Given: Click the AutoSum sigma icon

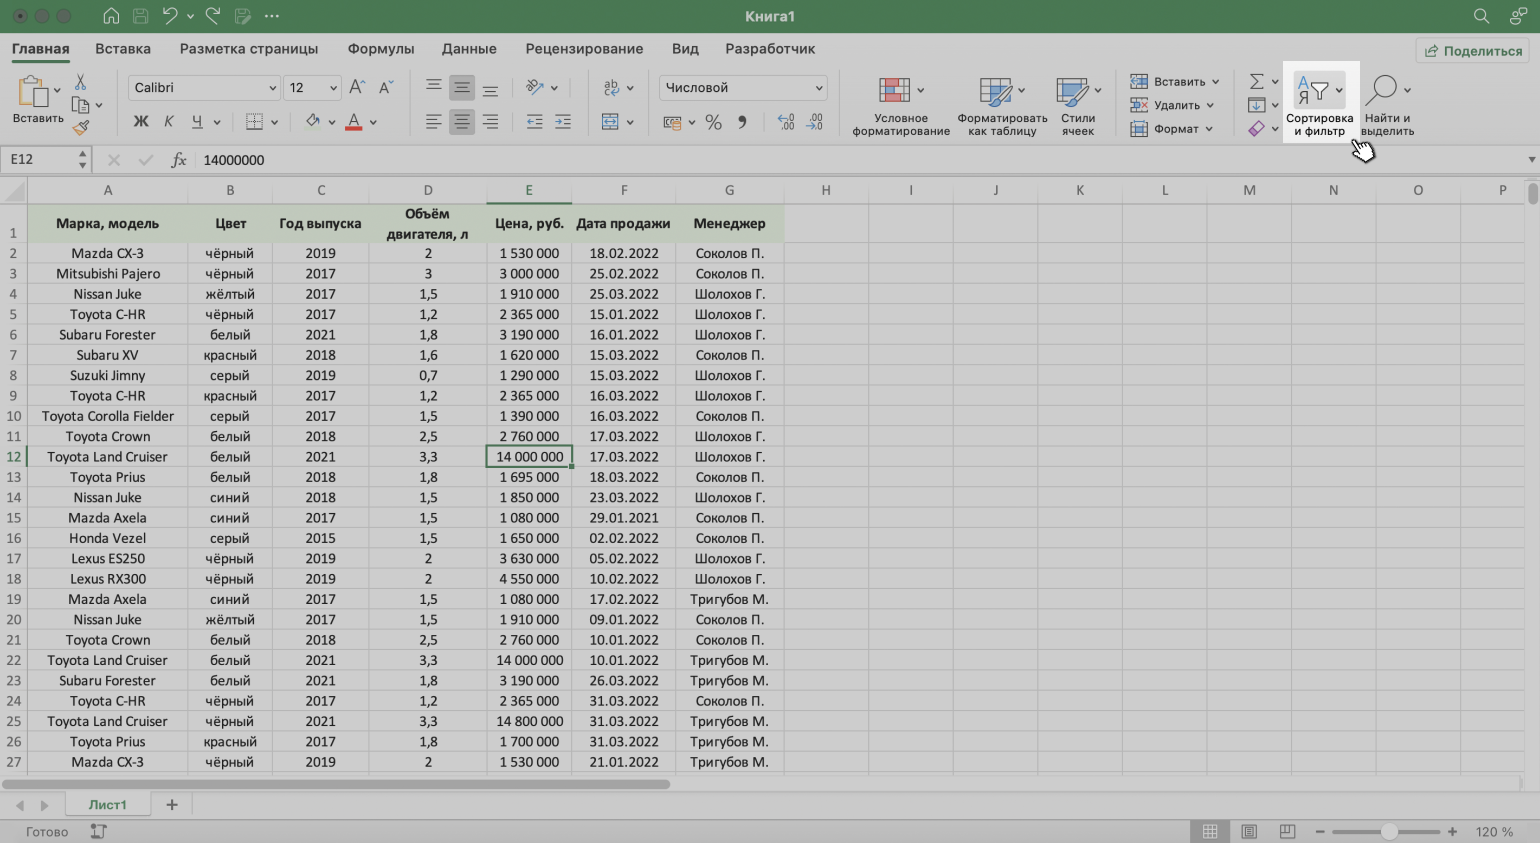Looking at the screenshot, I should tap(1257, 81).
